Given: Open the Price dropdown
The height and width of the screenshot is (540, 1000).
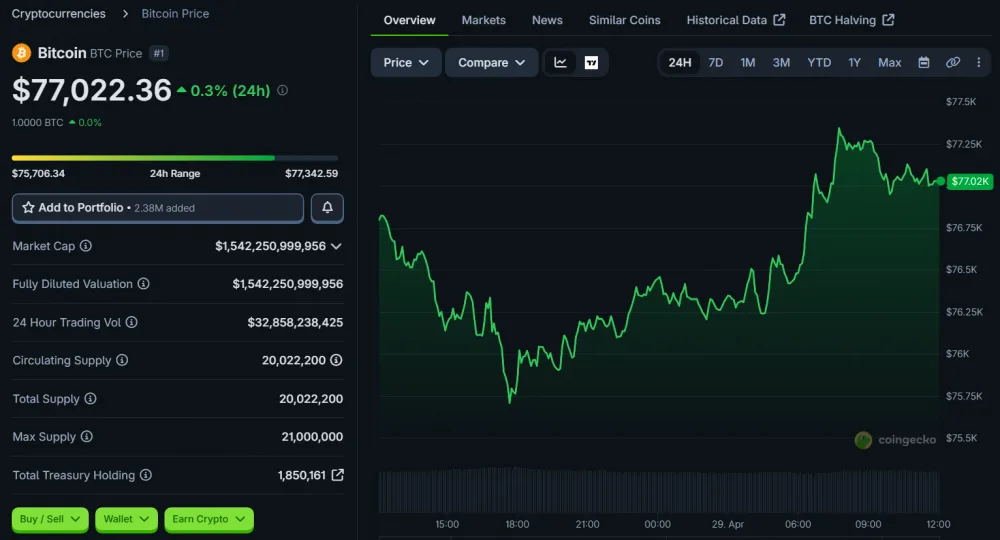Looking at the screenshot, I should click(x=406, y=62).
